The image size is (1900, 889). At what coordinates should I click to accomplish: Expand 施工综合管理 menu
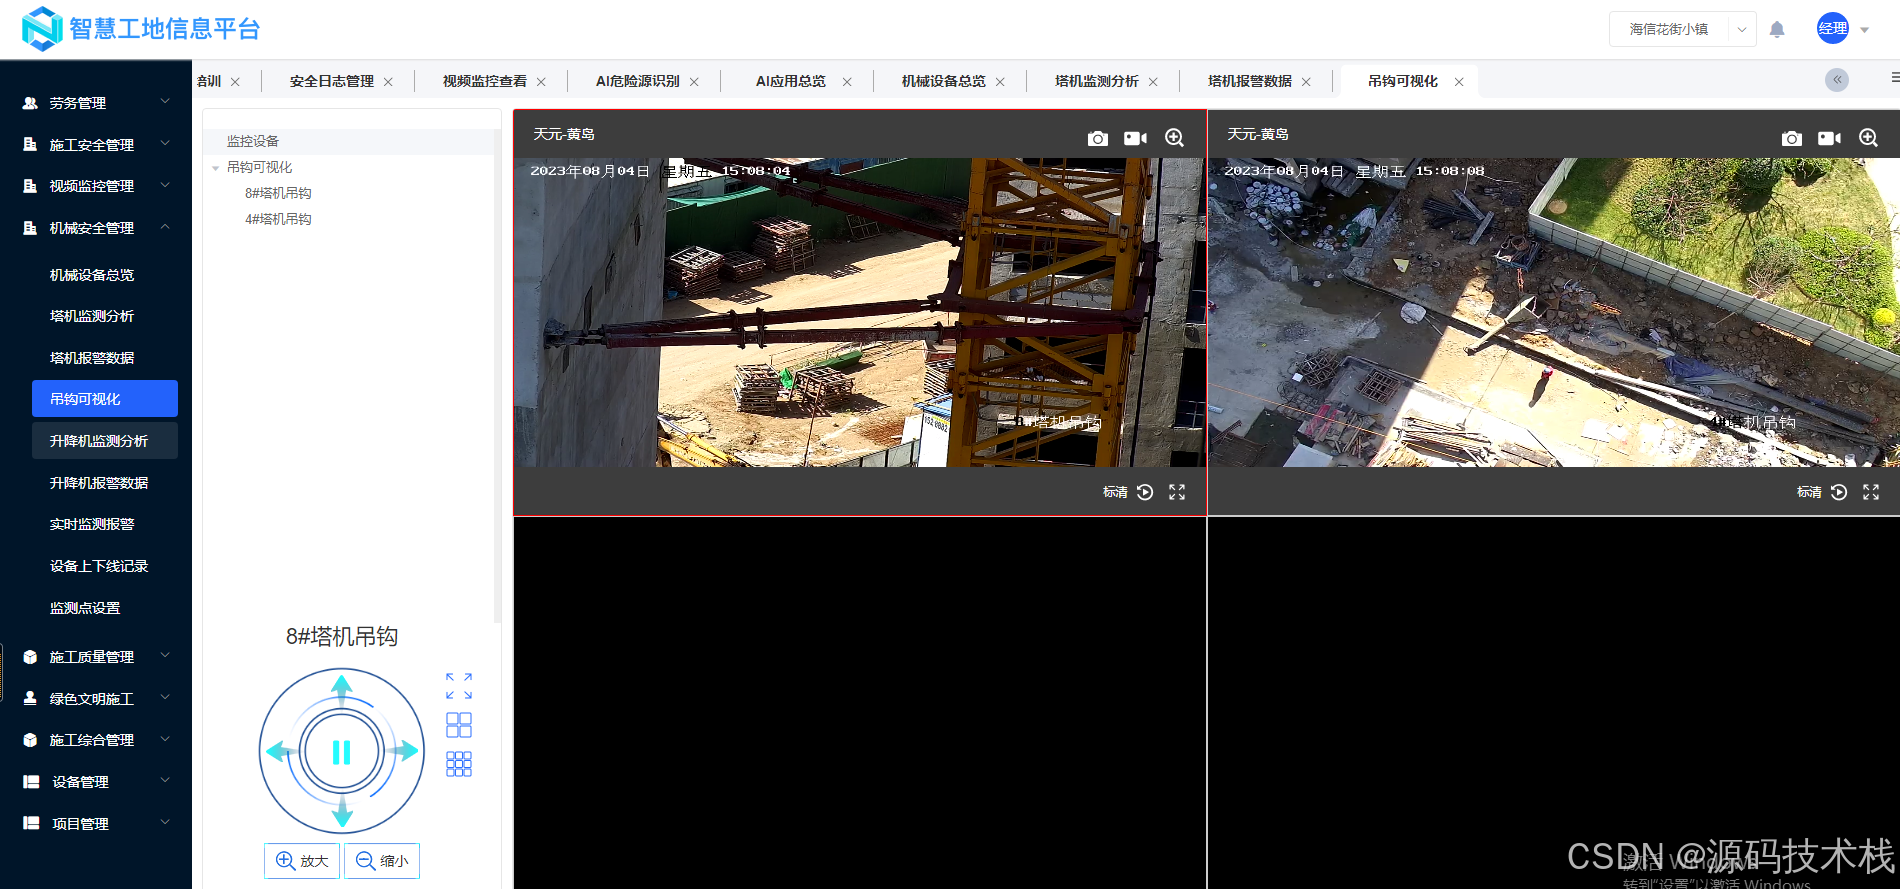(x=96, y=740)
